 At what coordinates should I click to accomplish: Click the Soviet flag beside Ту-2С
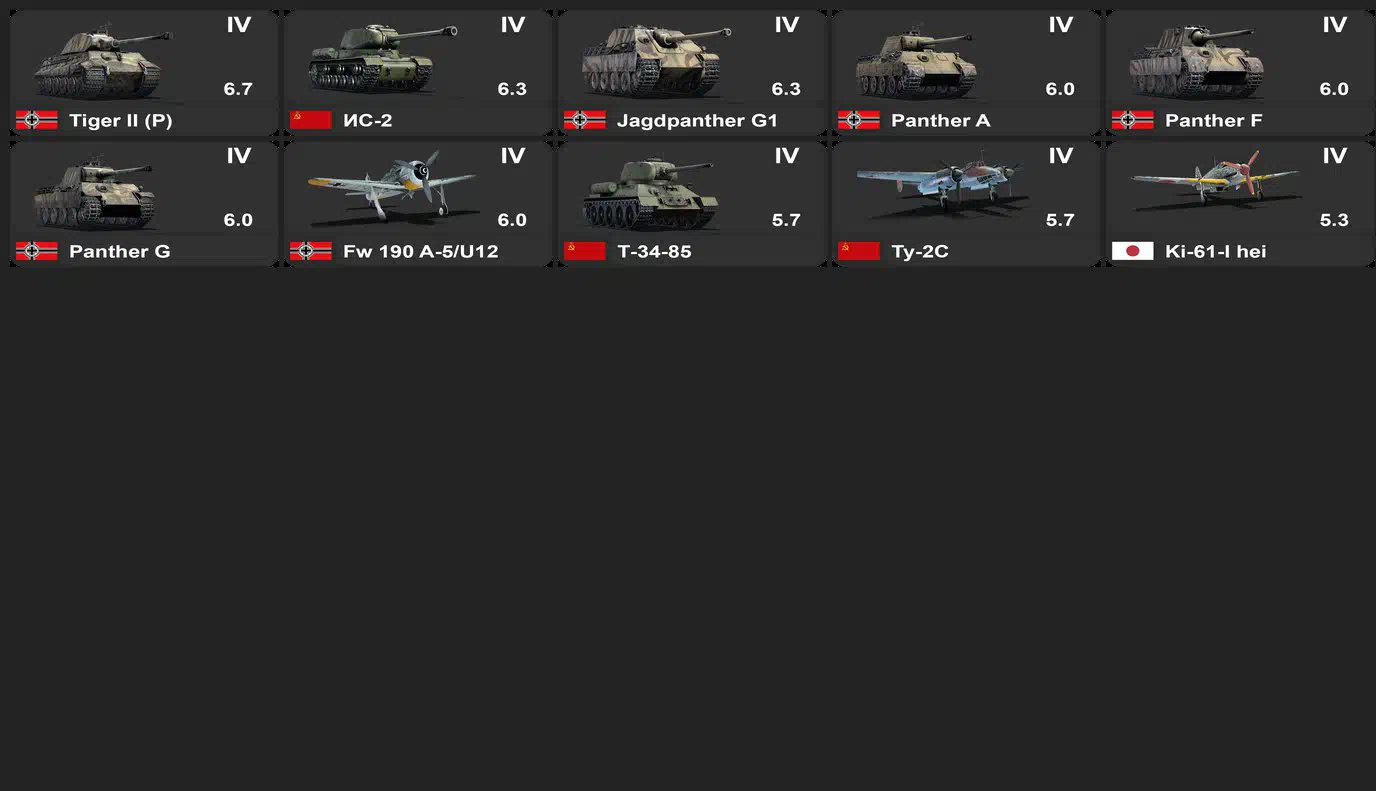pyautogui.click(x=859, y=251)
